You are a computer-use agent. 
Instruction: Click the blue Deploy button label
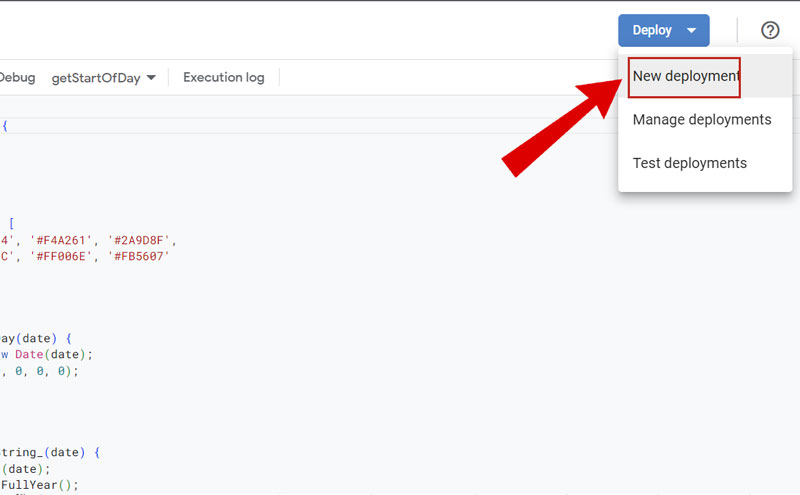pyautogui.click(x=652, y=30)
